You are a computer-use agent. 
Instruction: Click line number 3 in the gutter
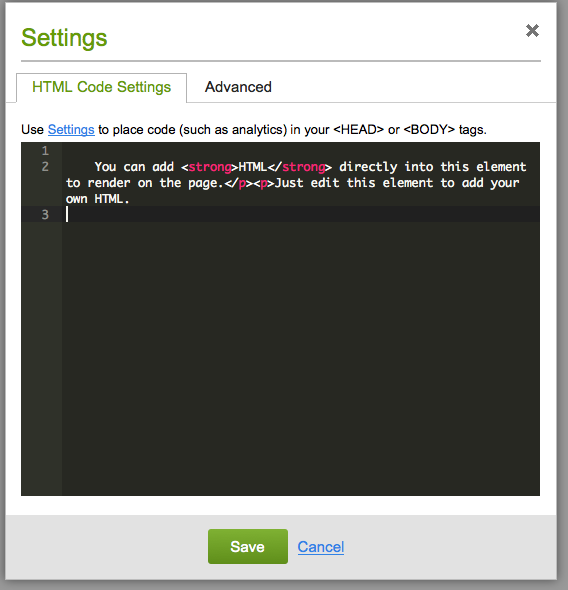click(45, 214)
